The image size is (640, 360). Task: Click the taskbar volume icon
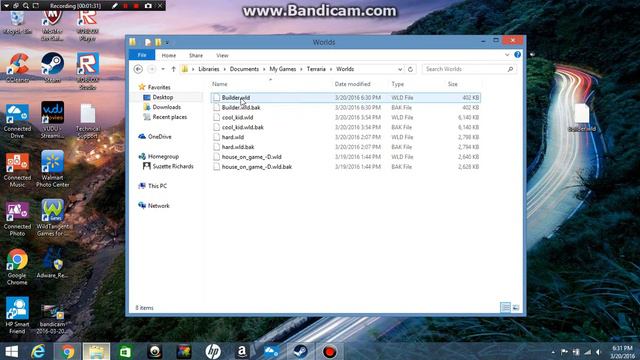[599, 352]
